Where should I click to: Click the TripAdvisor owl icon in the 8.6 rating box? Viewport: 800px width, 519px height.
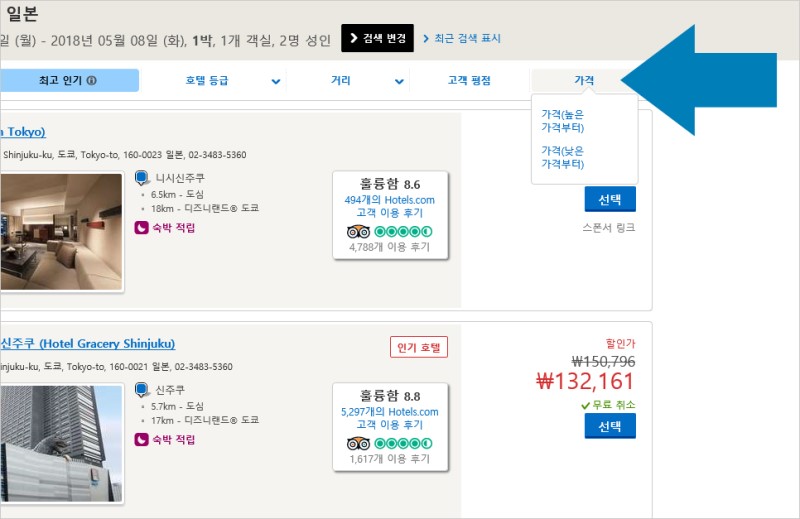[358, 232]
